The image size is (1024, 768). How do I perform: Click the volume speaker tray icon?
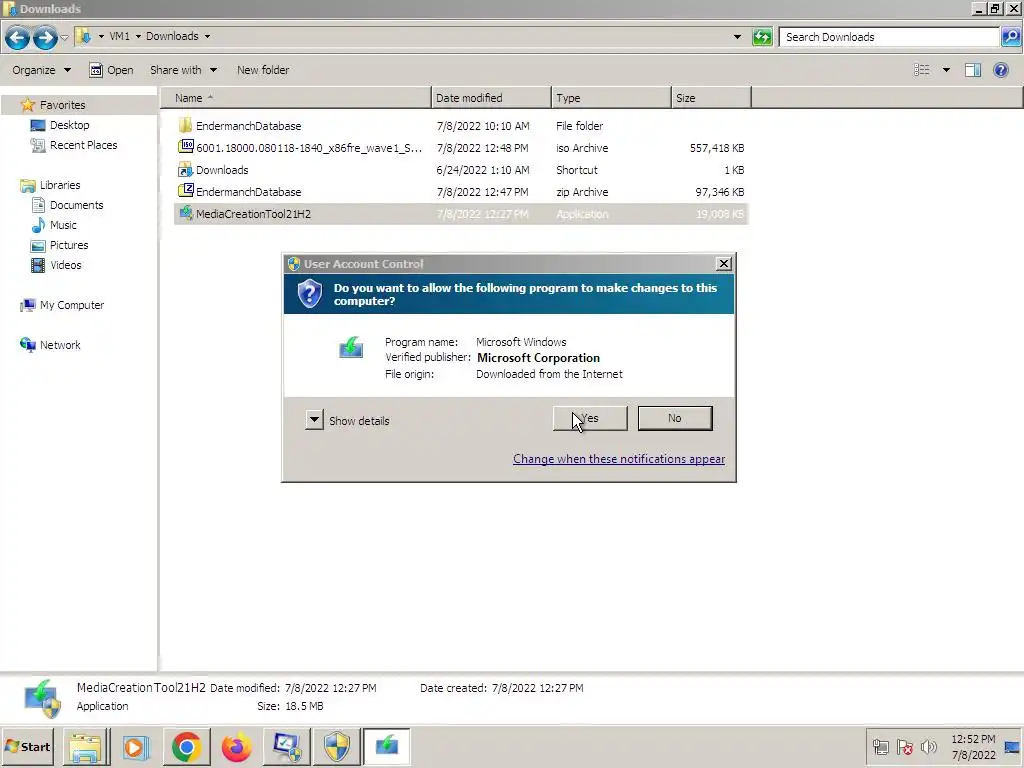click(x=928, y=747)
